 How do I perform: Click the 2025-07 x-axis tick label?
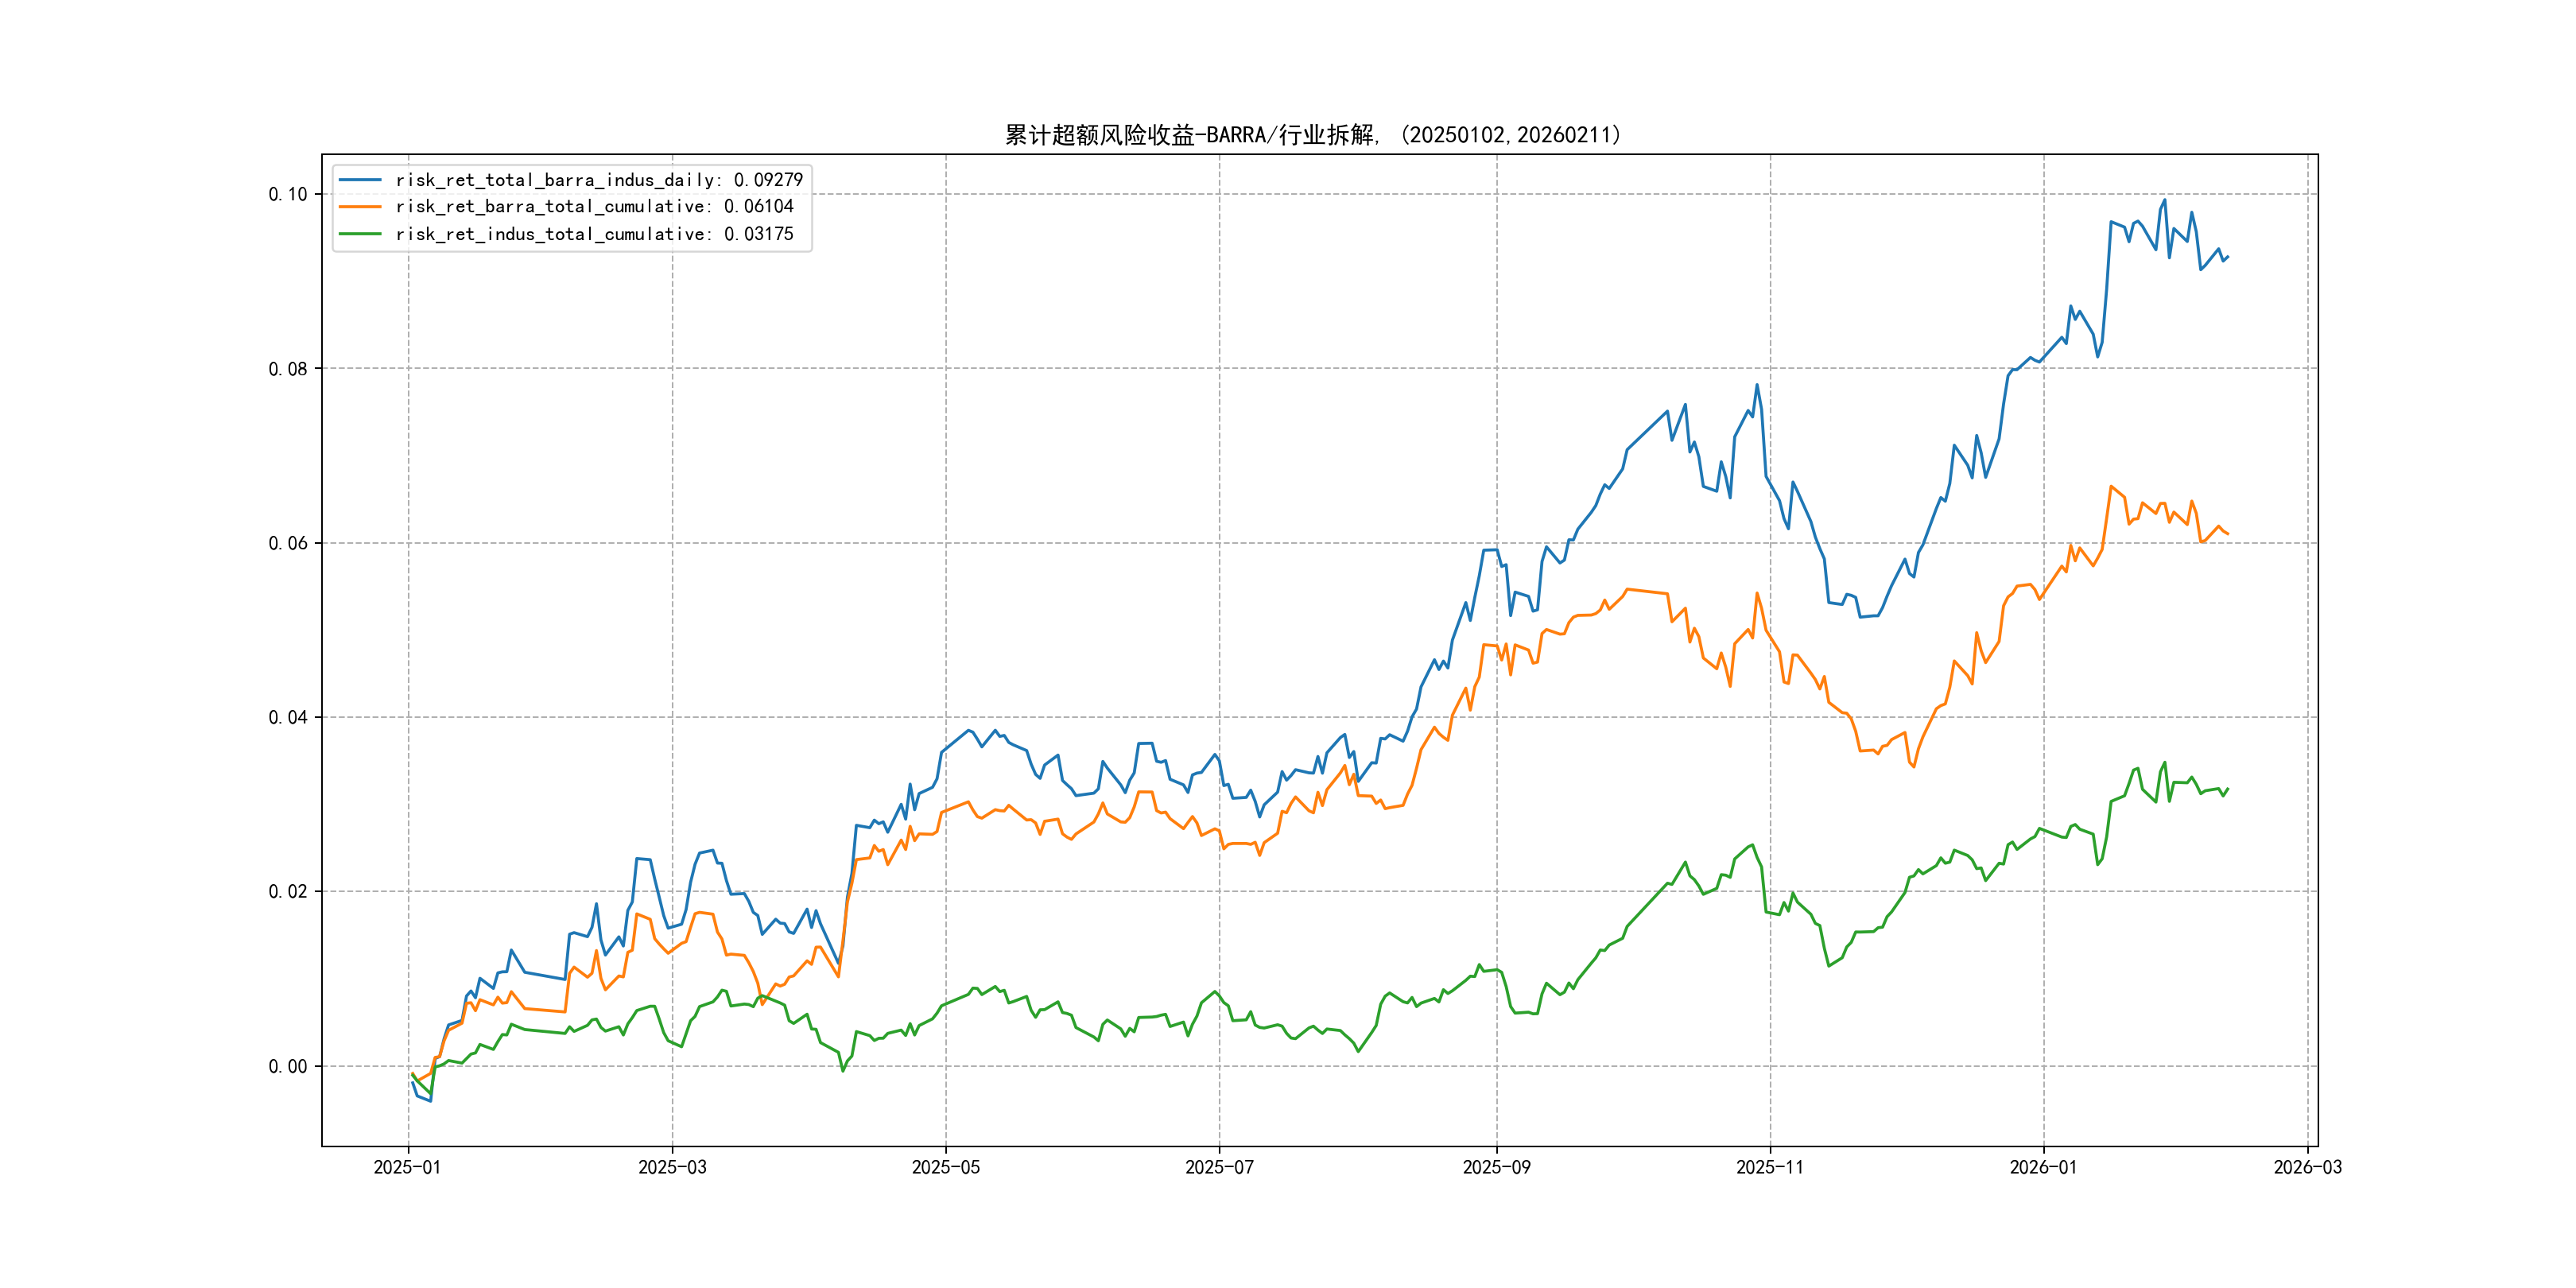click(1219, 1167)
